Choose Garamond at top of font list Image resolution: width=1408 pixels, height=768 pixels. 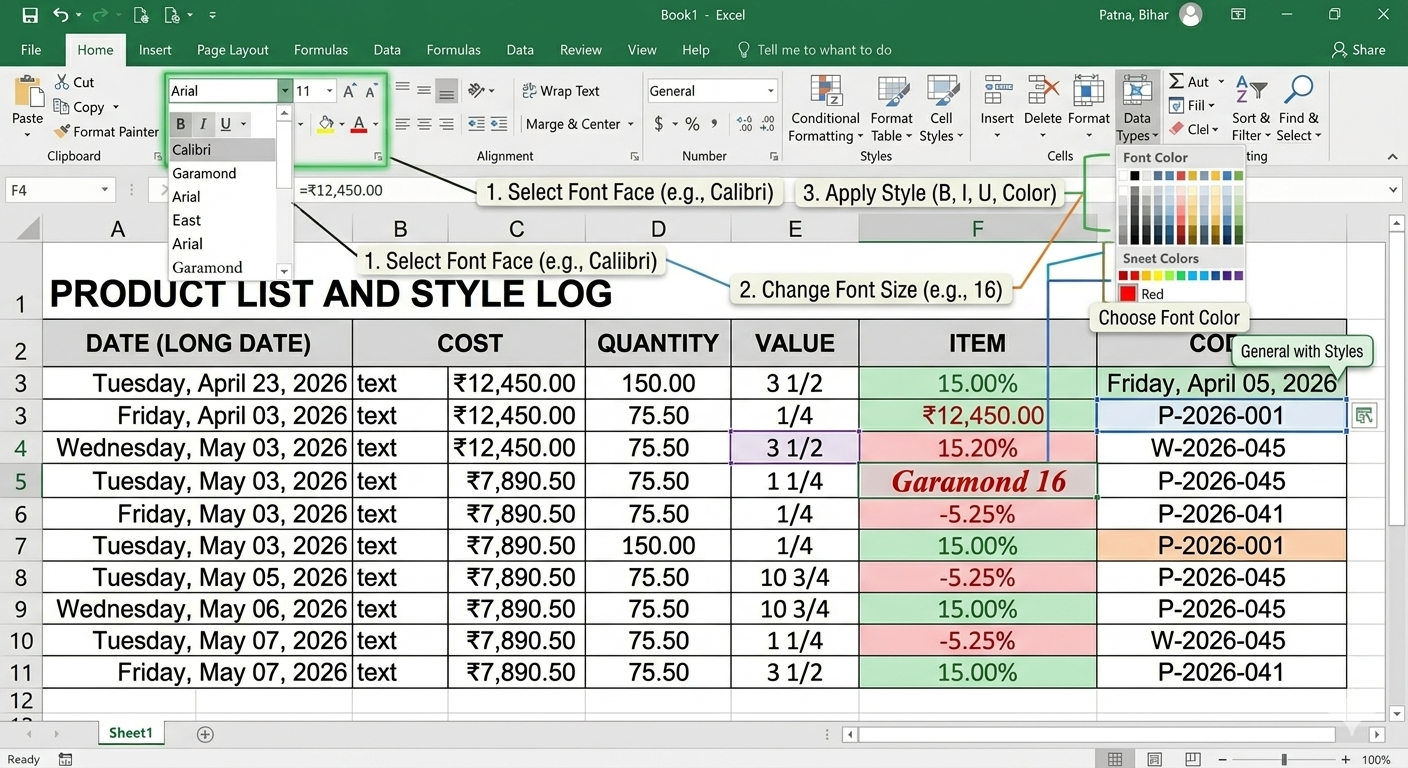click(204, 173)
